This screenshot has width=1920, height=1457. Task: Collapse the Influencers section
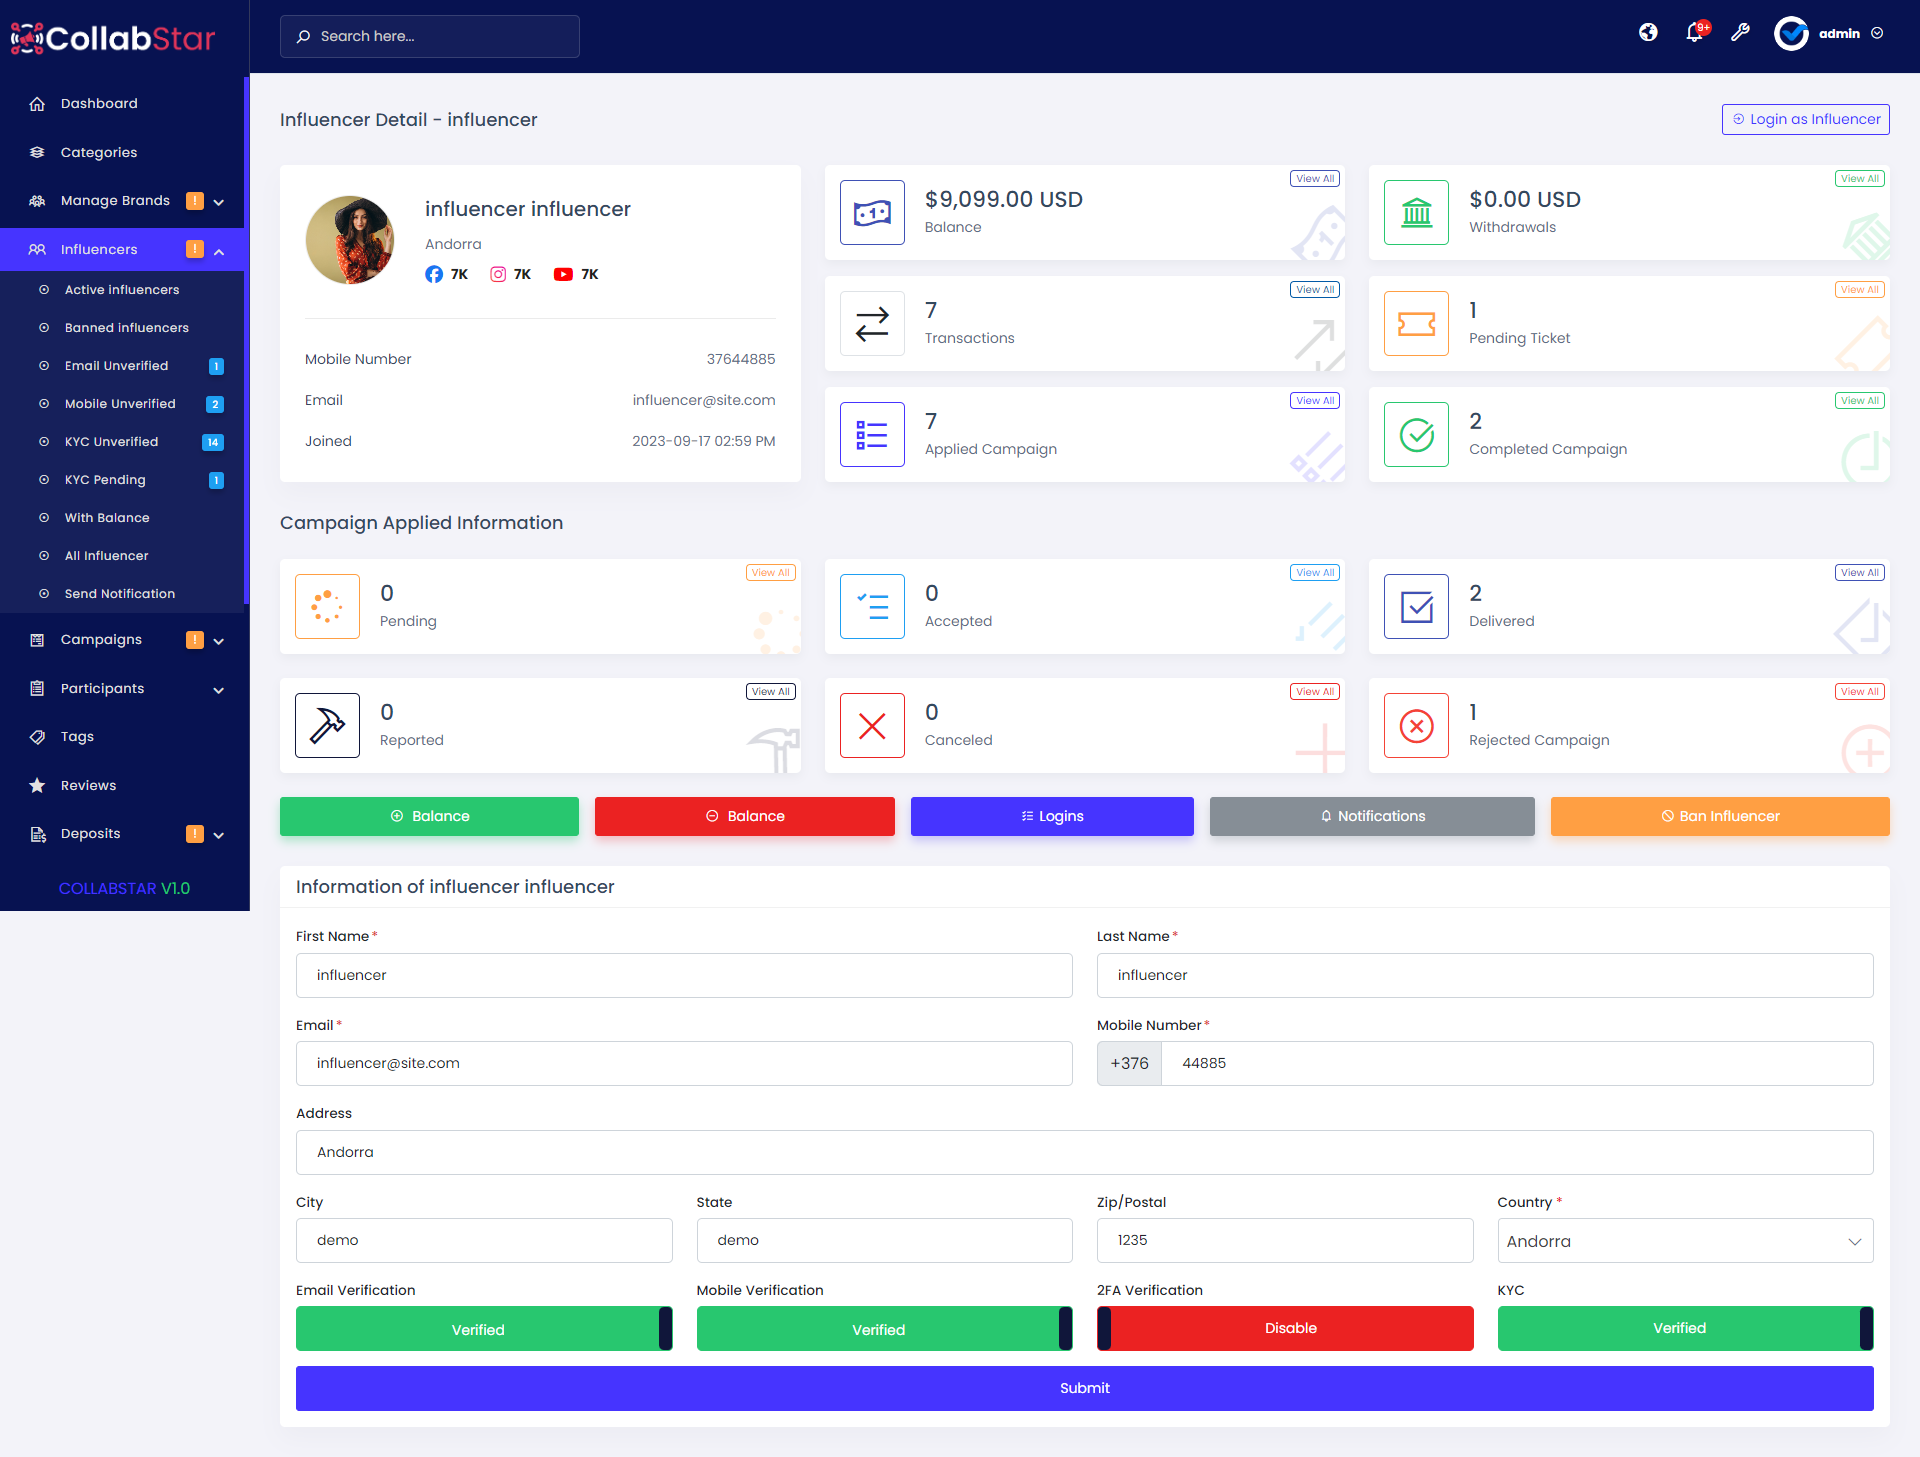219,250
